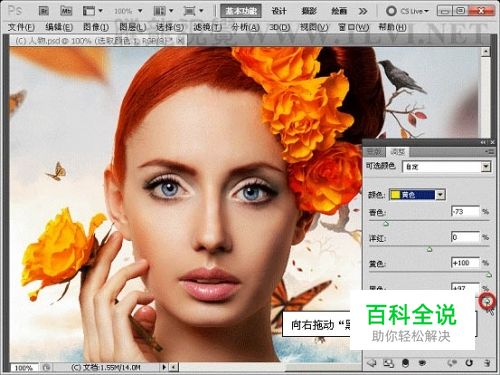Delete this adjustment layer trash icon

487,363
